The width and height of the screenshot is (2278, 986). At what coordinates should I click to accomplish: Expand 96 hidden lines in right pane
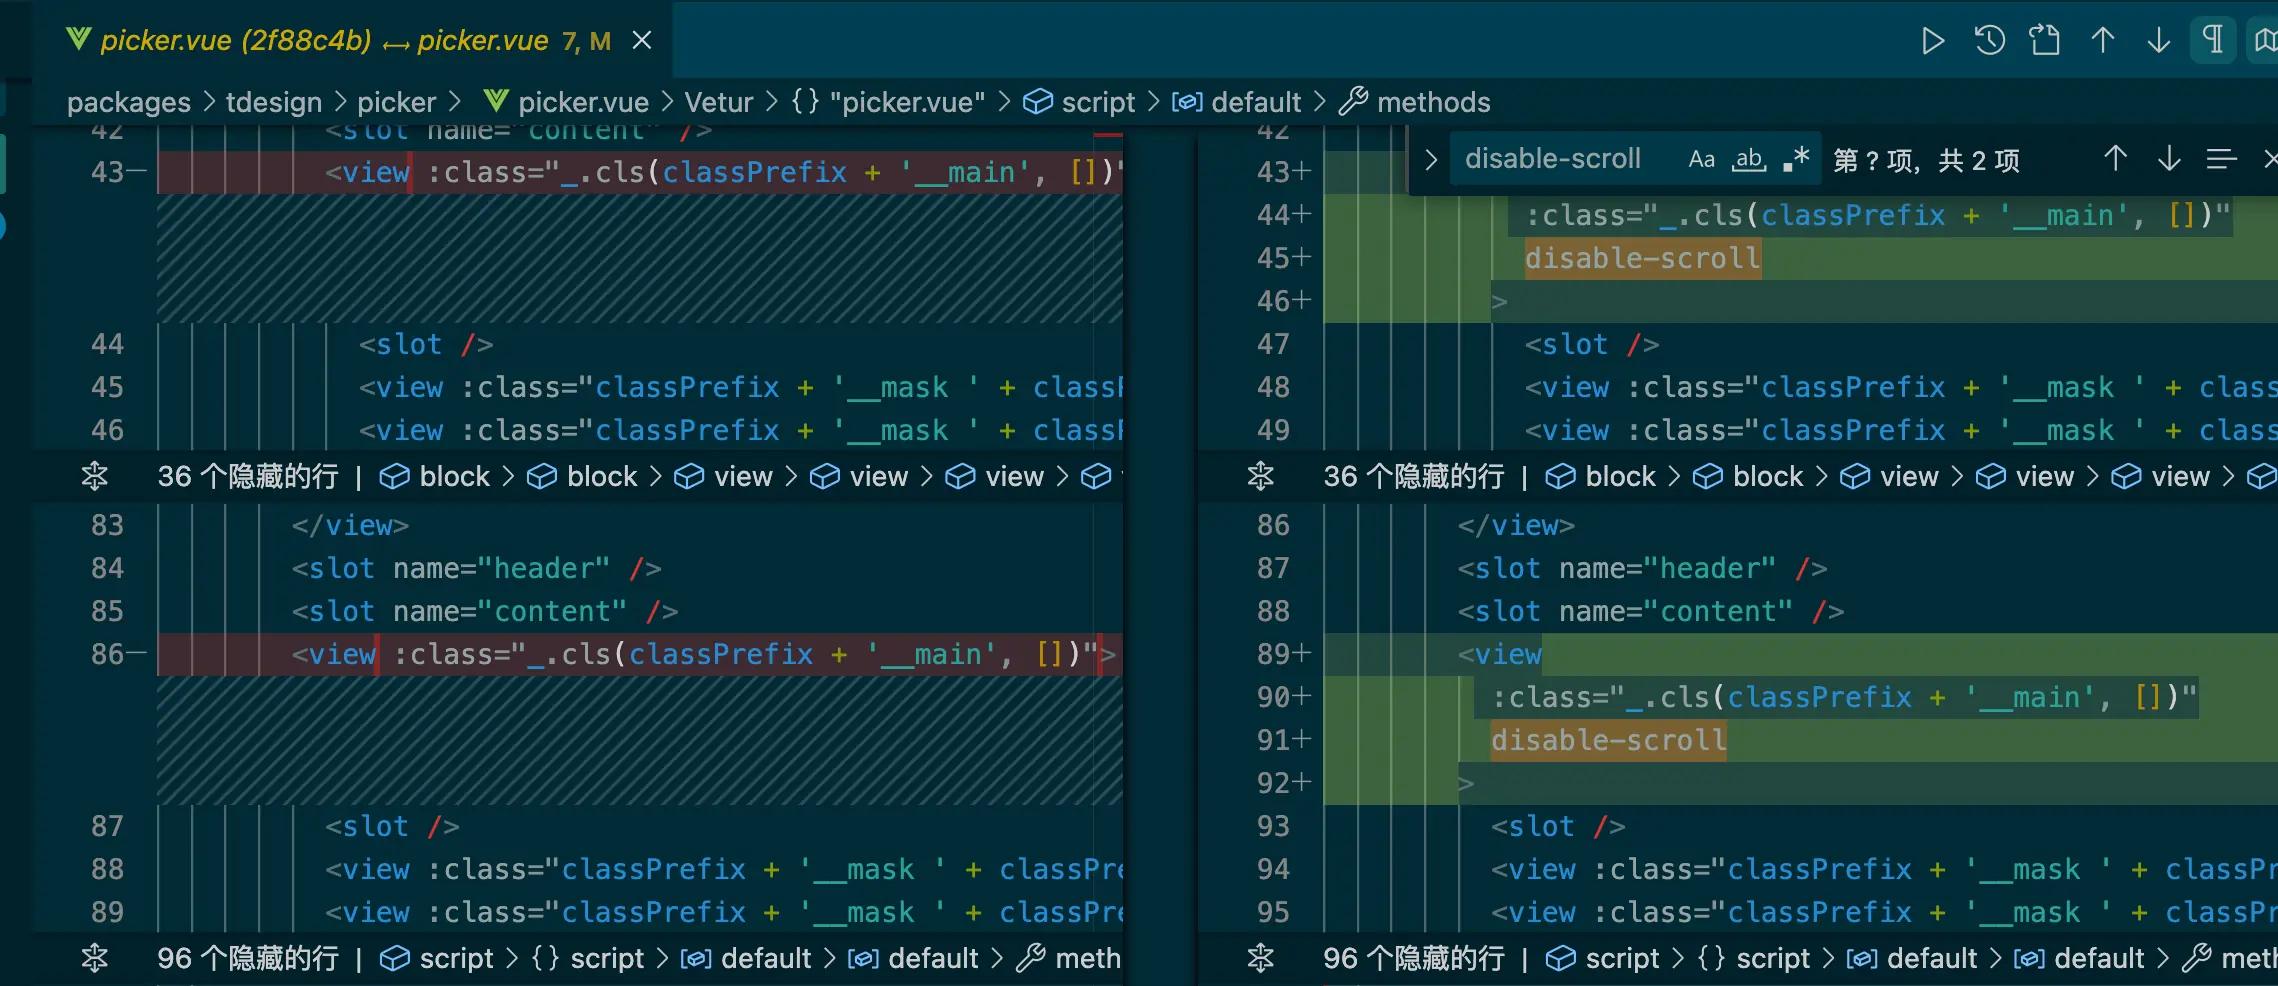pos(1261,958)
